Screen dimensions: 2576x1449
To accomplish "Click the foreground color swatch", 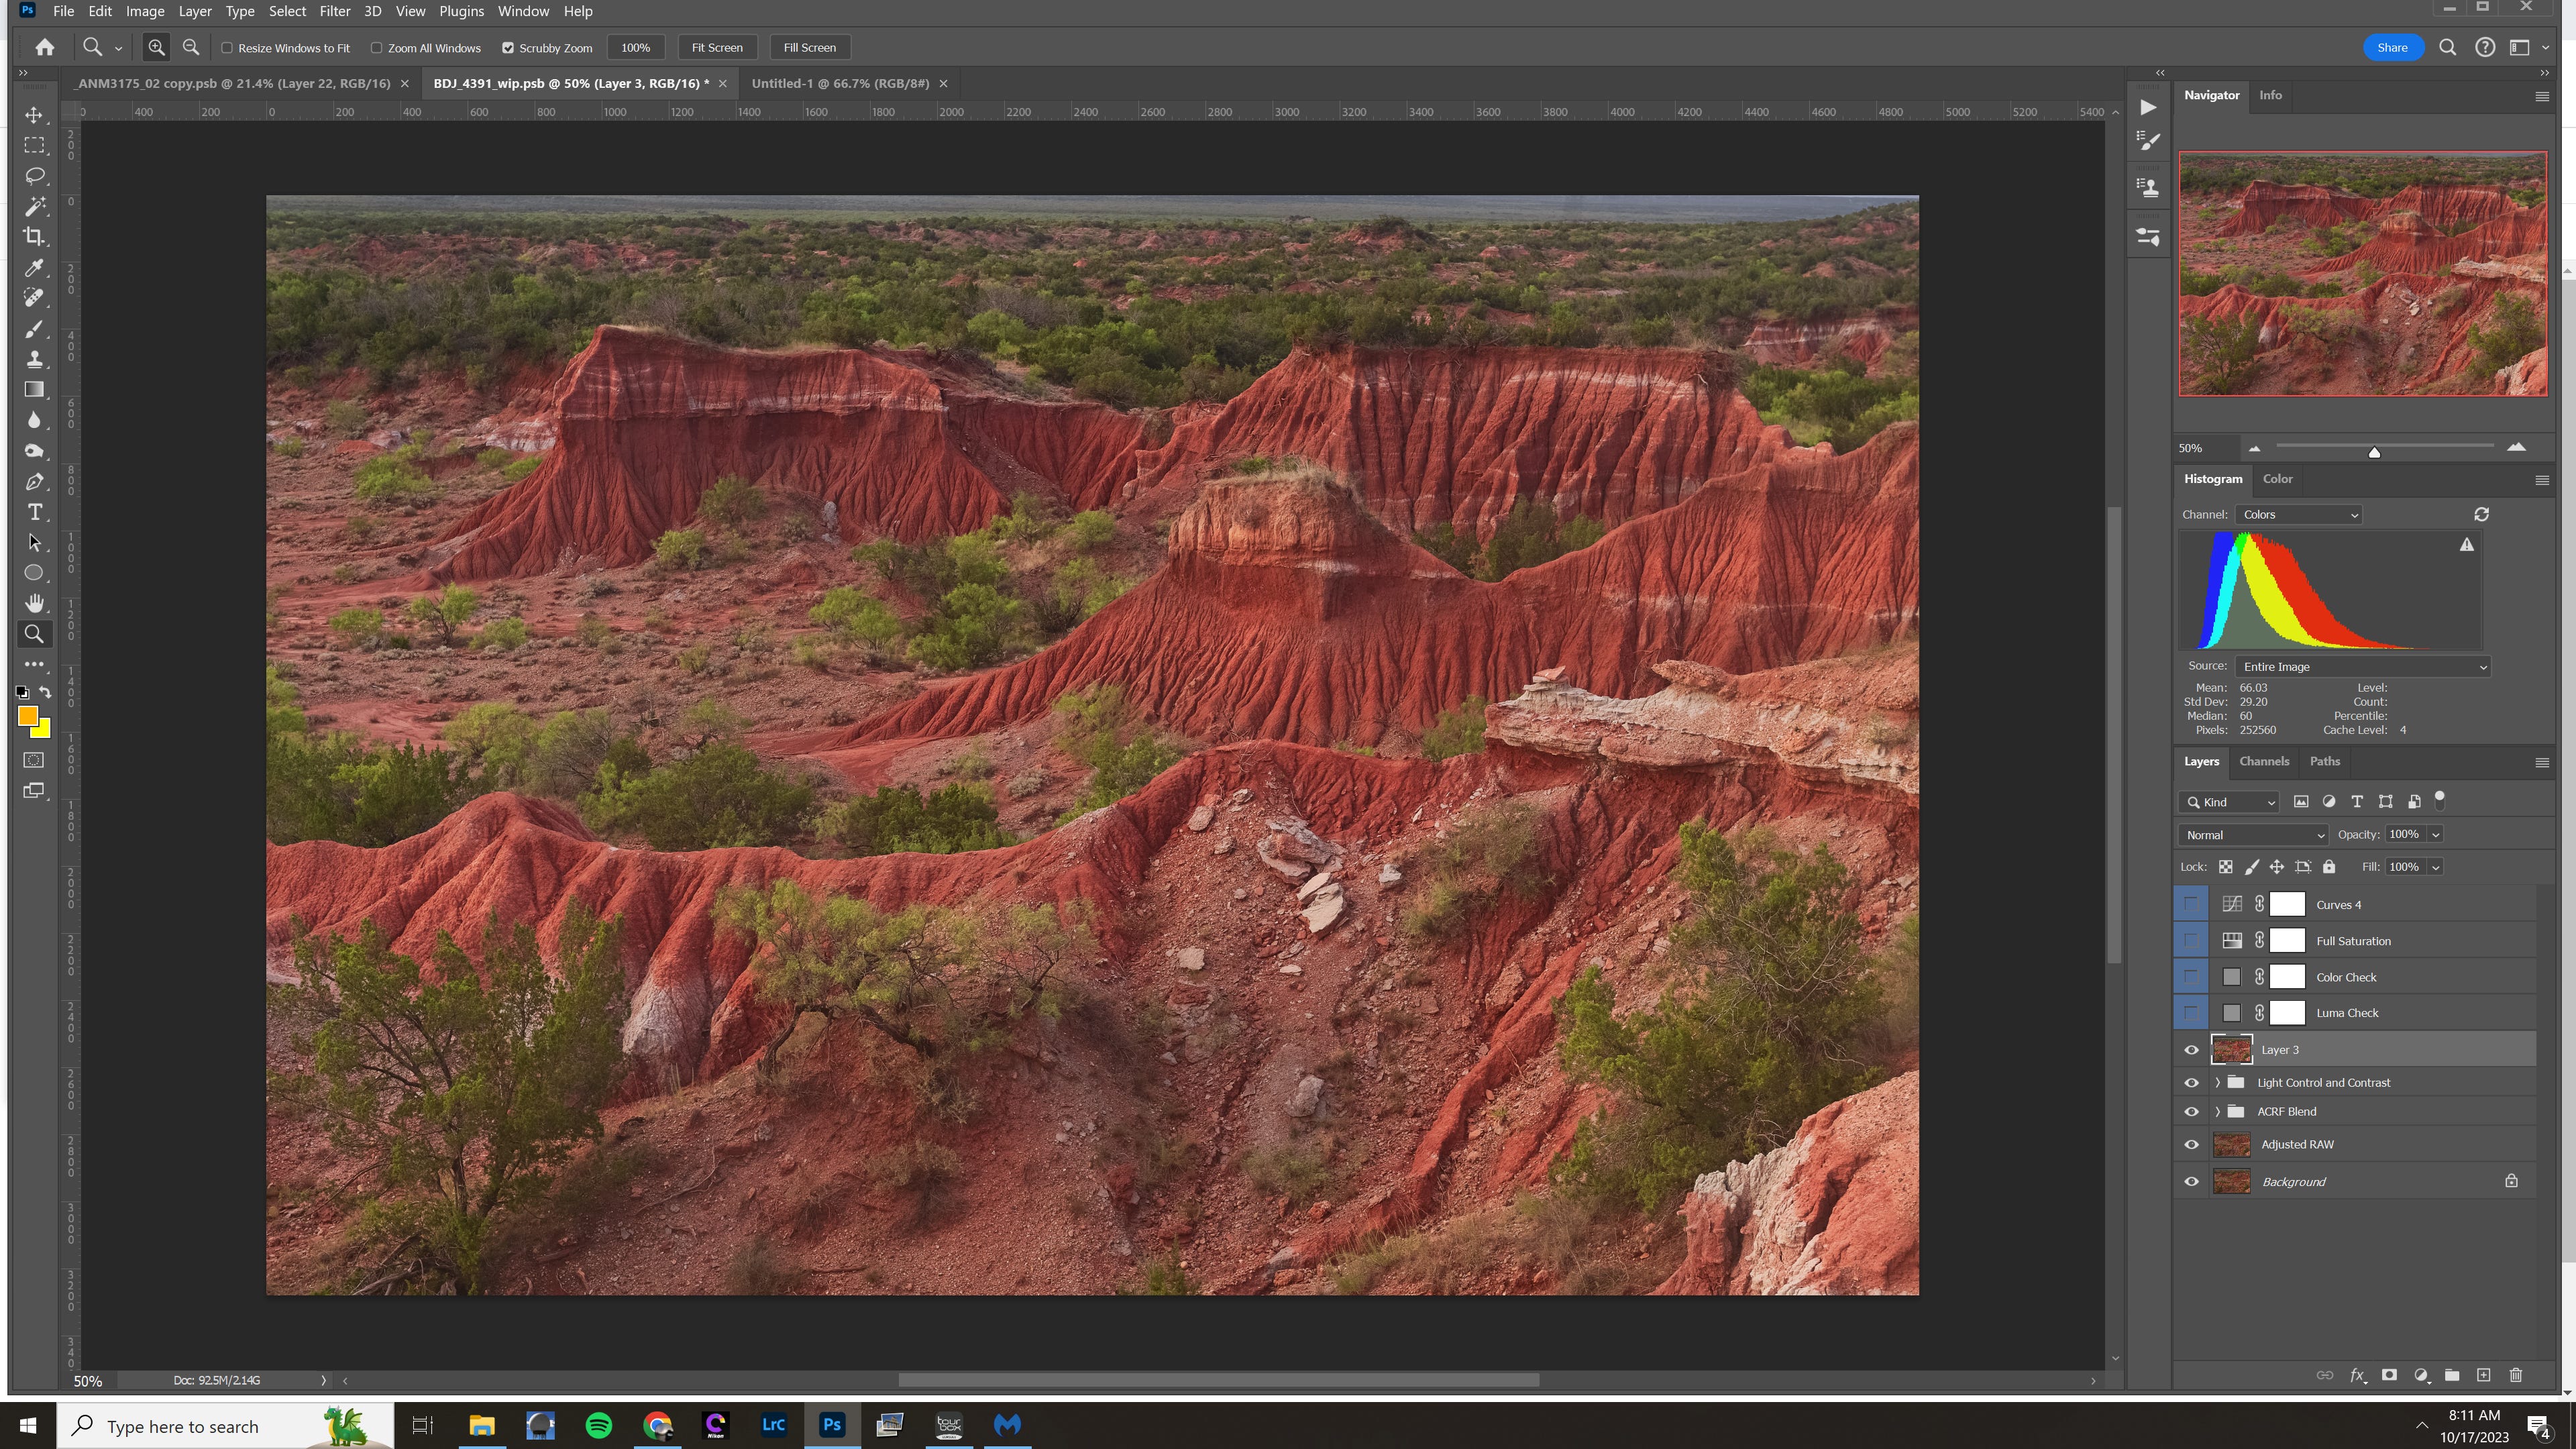I will pos(27,716).
